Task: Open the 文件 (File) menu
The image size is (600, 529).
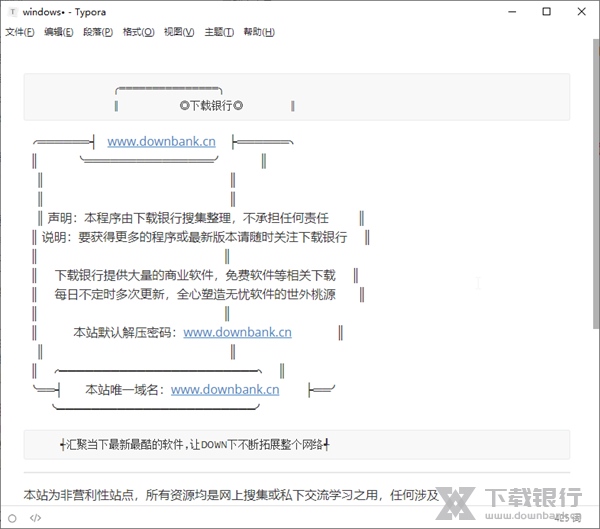Action: click(19, 32)
